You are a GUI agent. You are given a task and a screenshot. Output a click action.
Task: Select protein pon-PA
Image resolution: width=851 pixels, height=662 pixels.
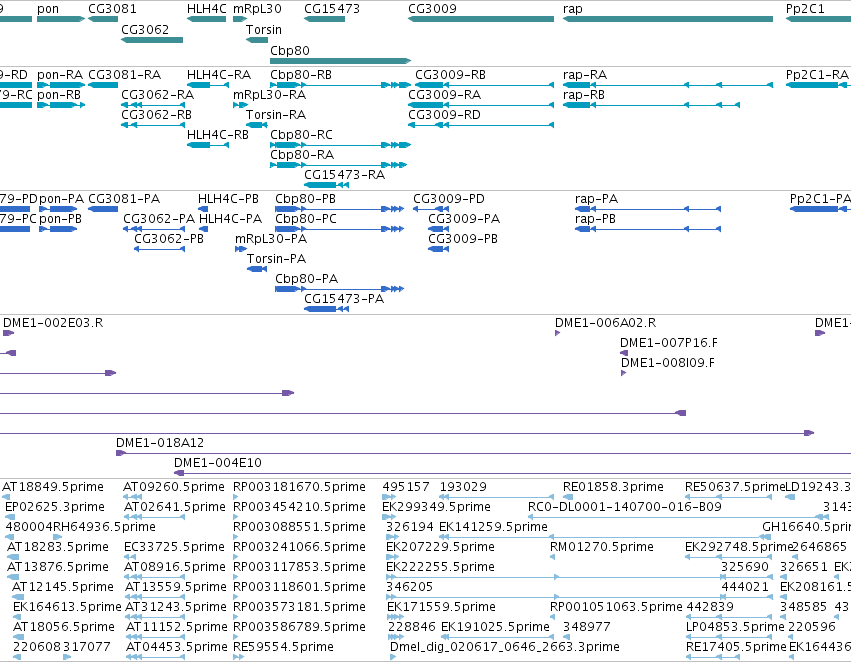[62, 199]
